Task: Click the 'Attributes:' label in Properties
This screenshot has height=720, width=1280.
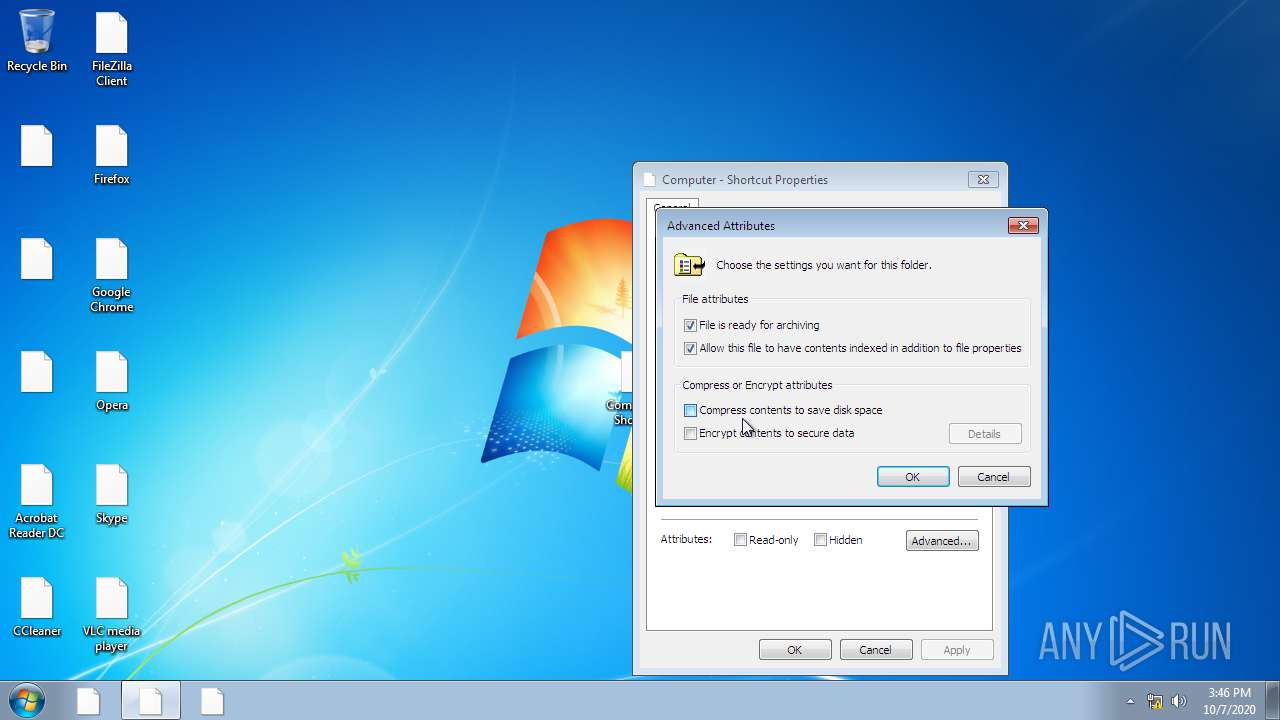Action: coord(686,539)
